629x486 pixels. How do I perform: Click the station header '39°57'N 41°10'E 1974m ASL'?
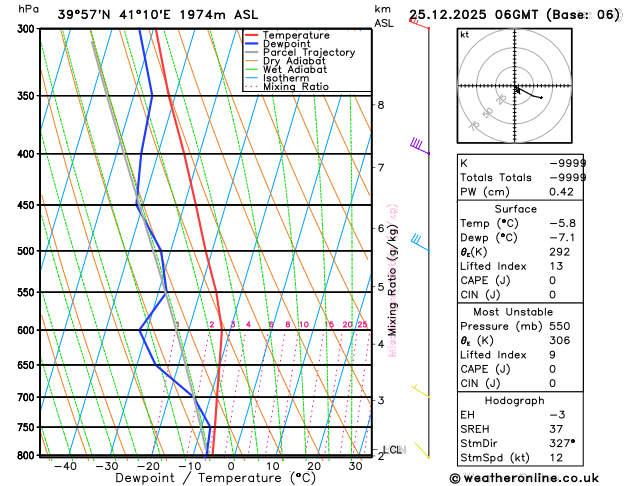pyautogui.click(x=158, y=15)
